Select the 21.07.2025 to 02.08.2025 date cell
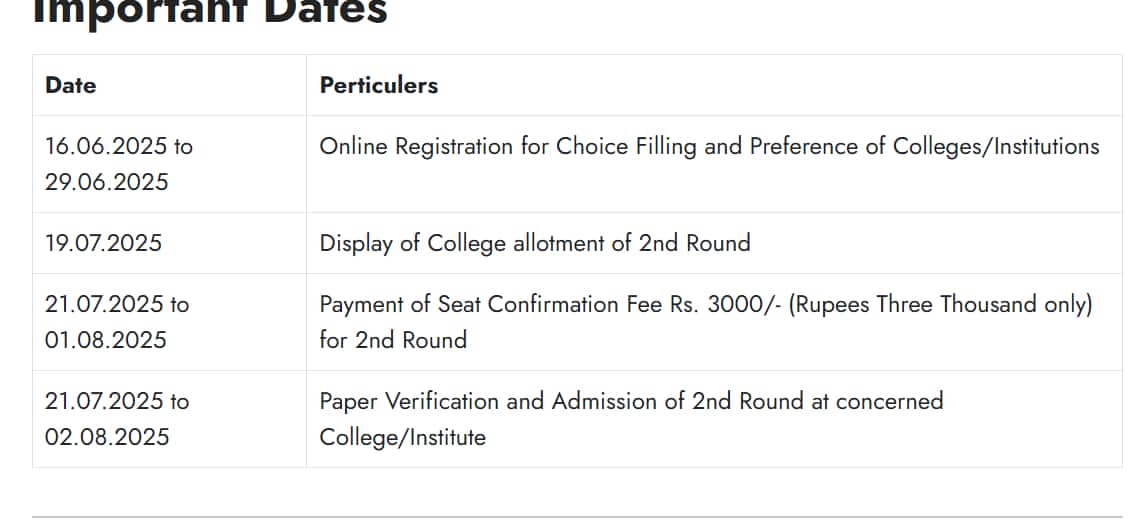This screenshot has height=520, width=1138. (169, 419)
